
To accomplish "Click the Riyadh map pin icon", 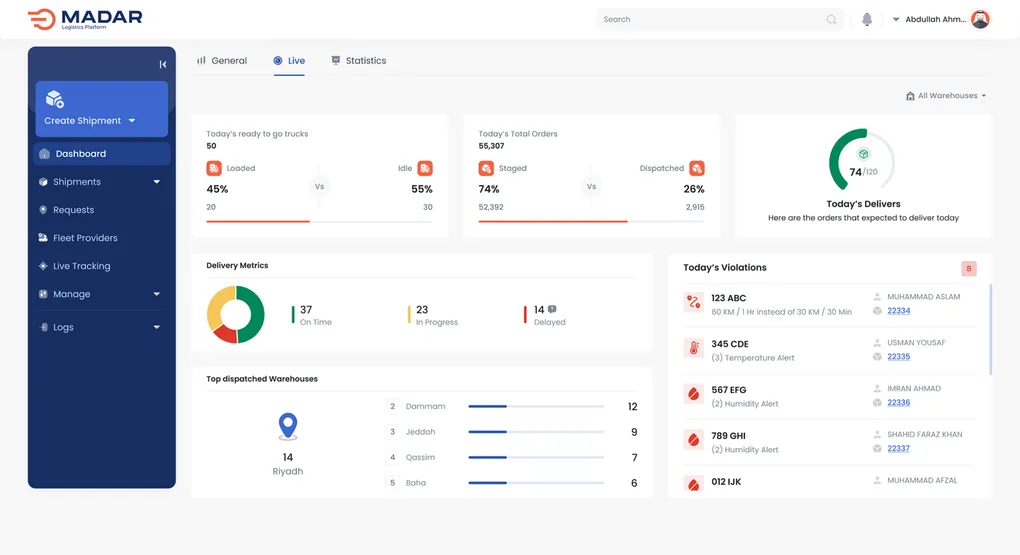I will pos(288,427).
